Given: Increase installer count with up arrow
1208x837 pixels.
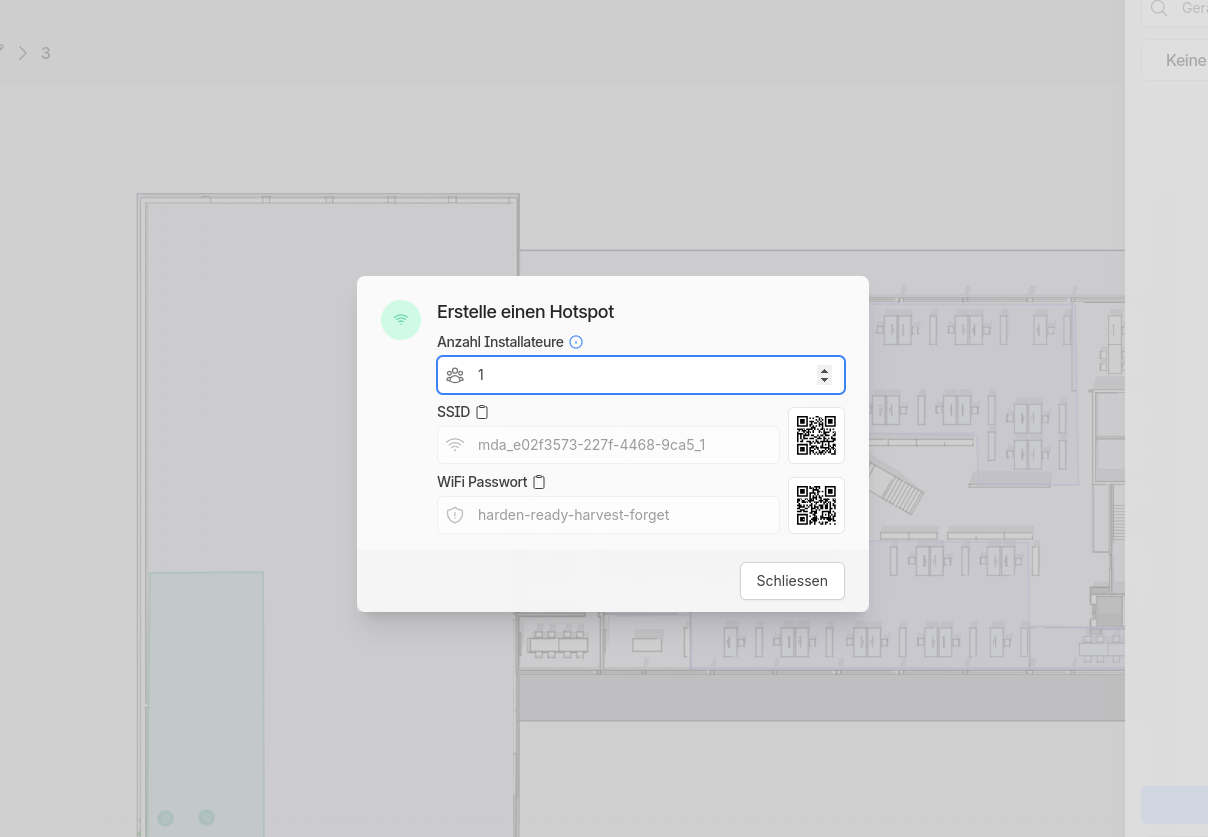Looking at the screenshot, I should coord(824,370).
